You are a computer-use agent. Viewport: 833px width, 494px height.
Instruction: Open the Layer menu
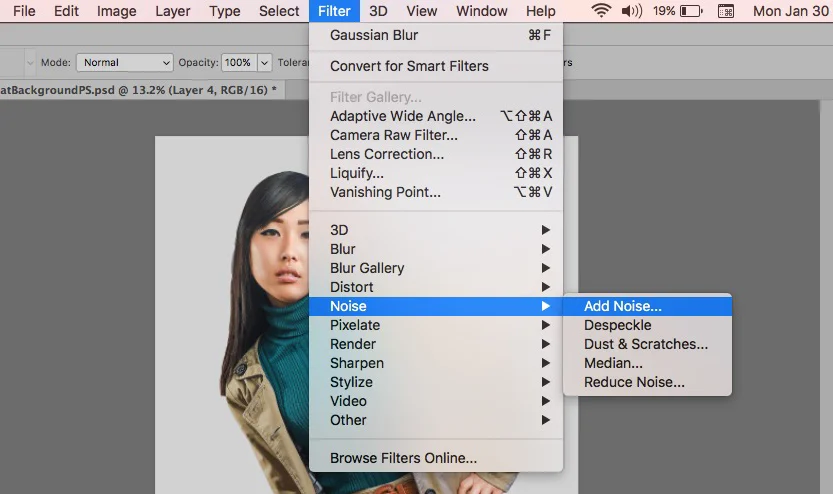tap(173, 11)
